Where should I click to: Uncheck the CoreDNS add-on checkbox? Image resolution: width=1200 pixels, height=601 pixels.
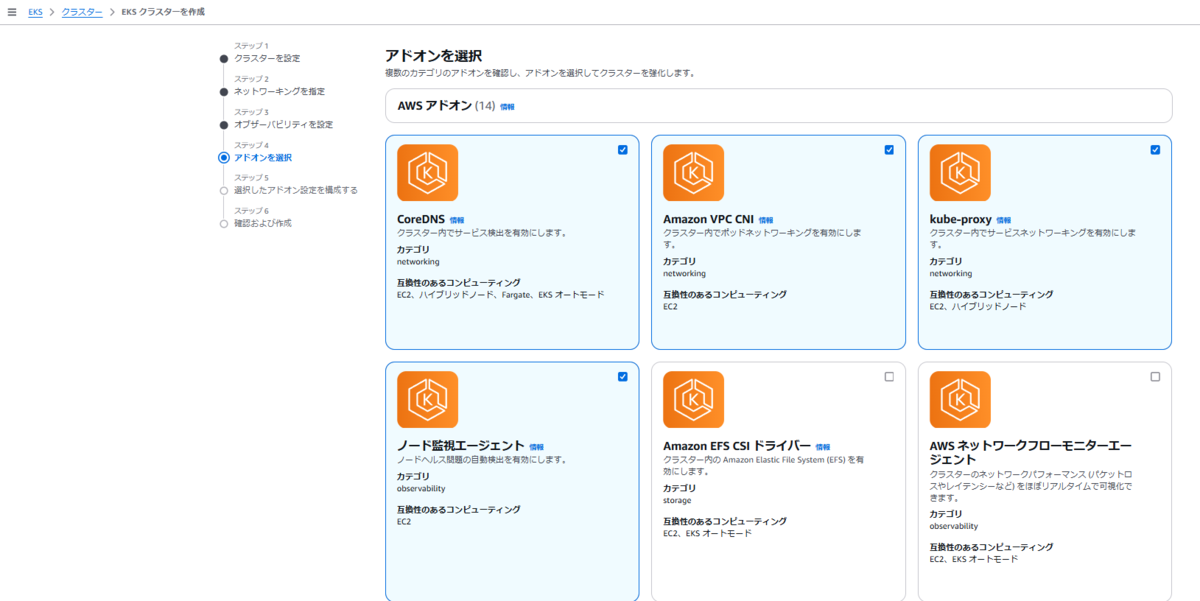pyautogui.click(x=623, y=150)
